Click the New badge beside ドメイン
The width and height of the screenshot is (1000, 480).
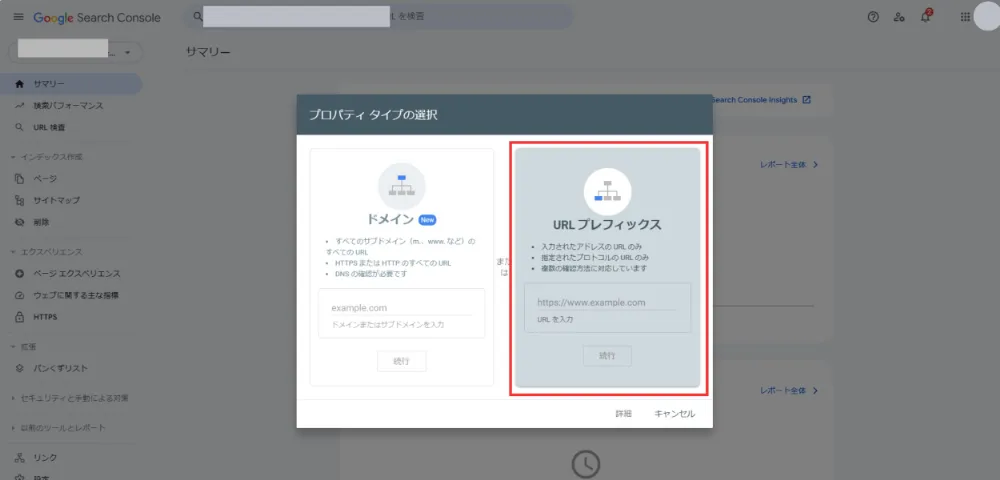pyautogui.click(x=427, y=220)
